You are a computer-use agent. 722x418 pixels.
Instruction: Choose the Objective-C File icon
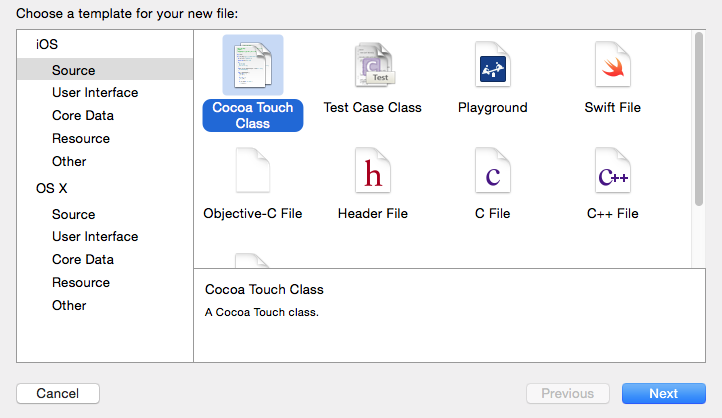pos(253,172)
